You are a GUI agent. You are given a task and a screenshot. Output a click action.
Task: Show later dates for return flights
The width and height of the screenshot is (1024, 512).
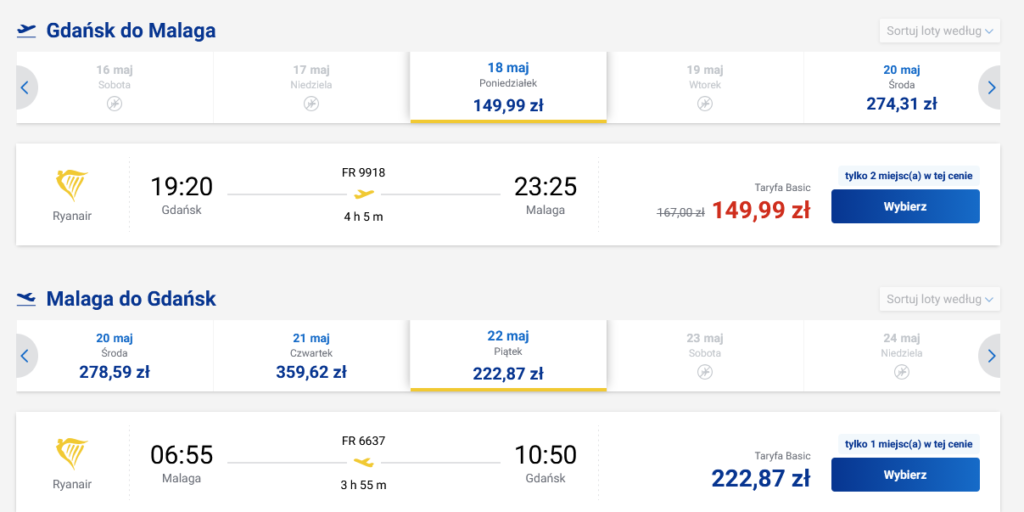click(x=991, y=356)
